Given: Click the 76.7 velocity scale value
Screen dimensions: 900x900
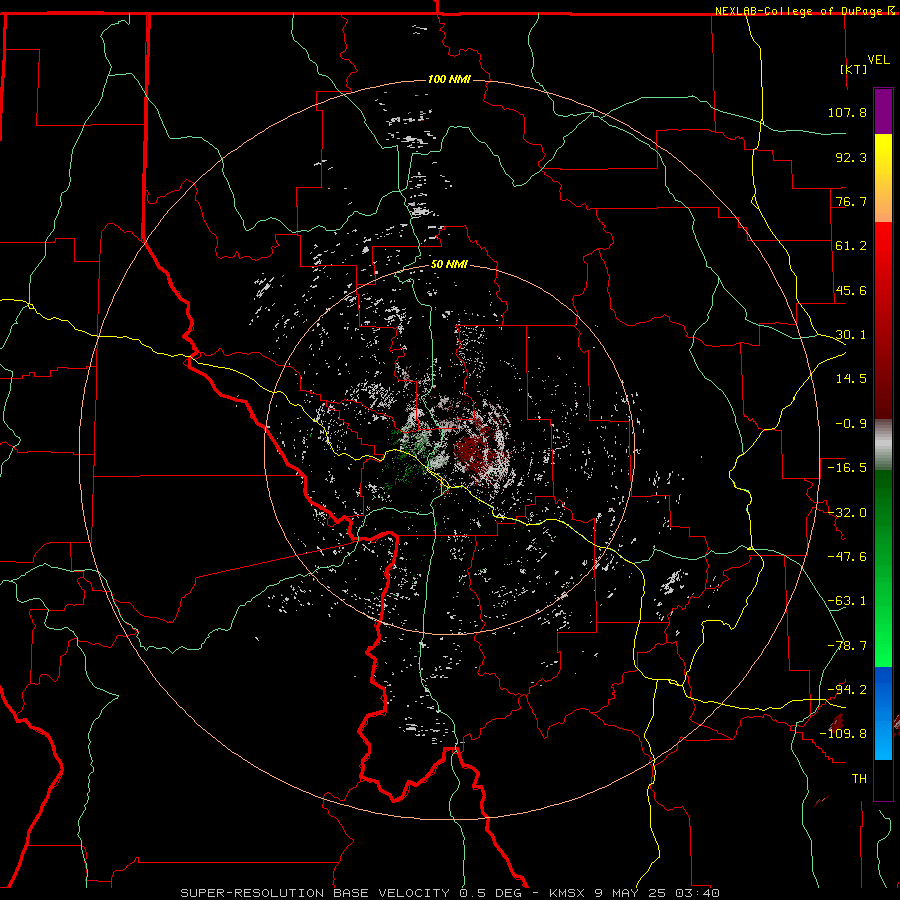Looking at the screenshot, I should (x=851, y=201).
